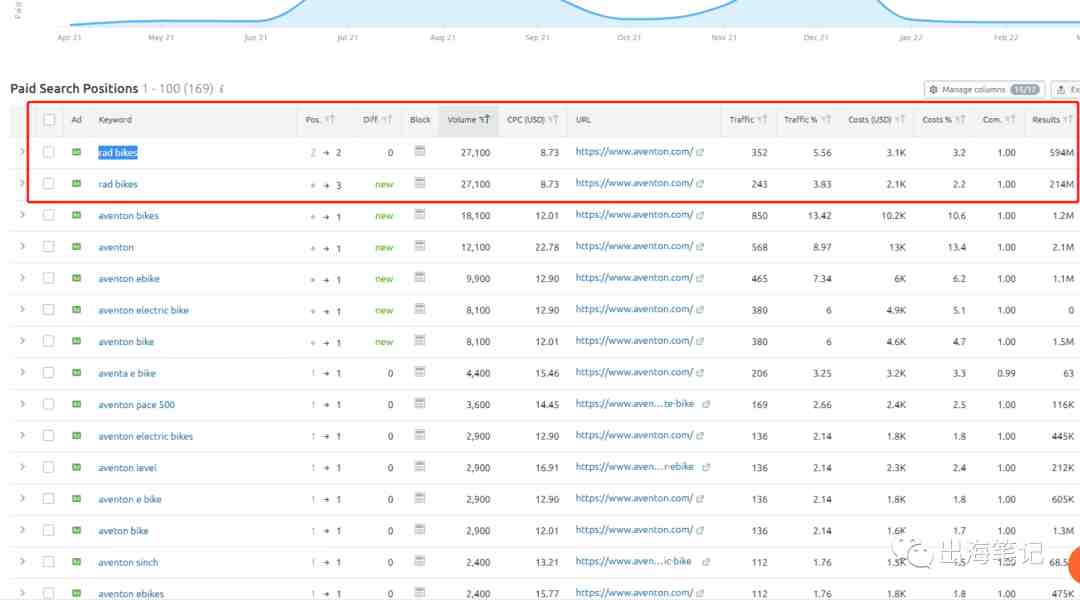Sort by the Costs (USD) column sort icon

900,120
